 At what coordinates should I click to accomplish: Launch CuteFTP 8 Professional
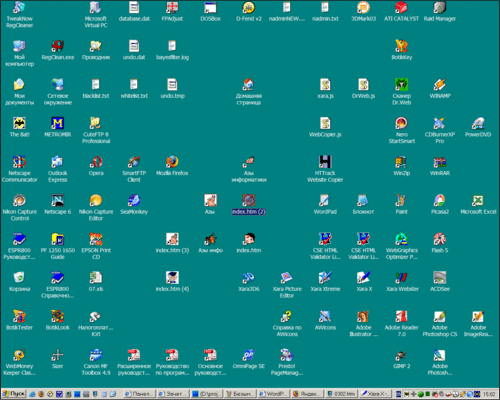click(96, 123)
